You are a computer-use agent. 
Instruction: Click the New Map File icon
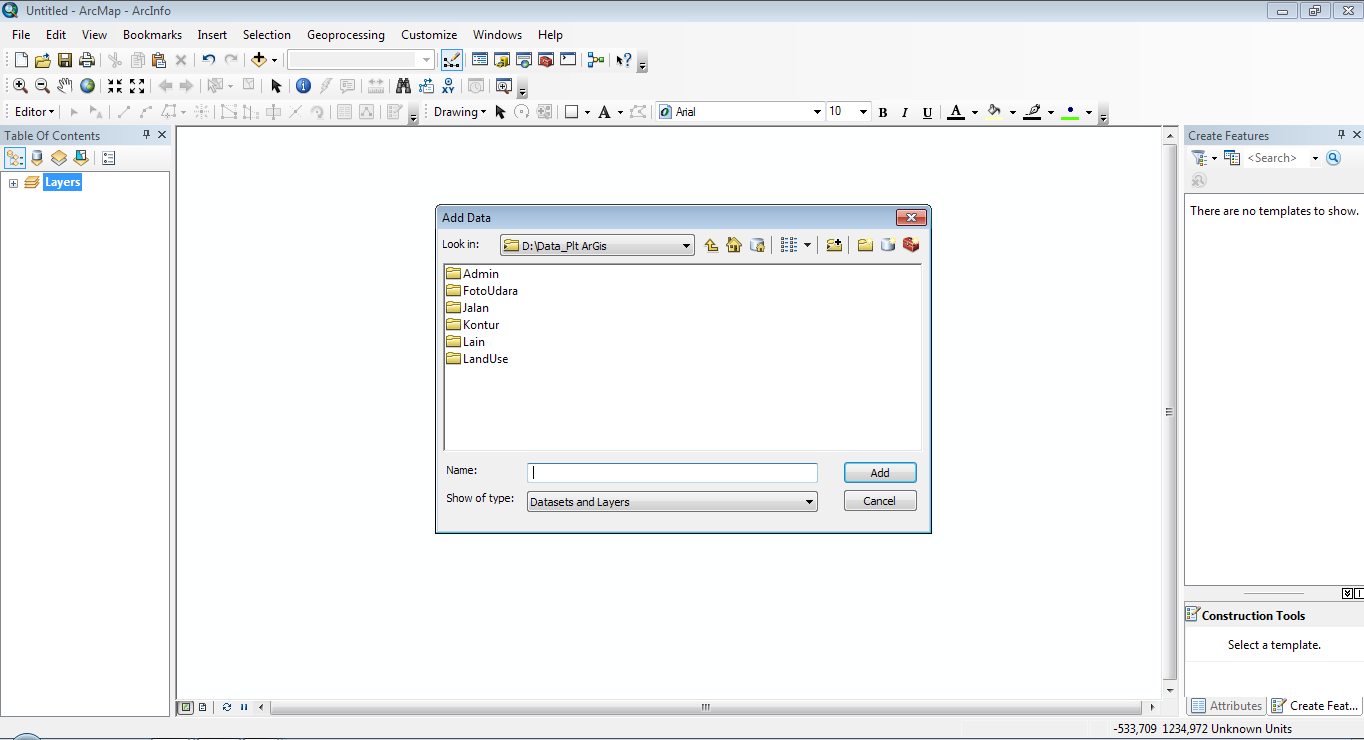21,60
